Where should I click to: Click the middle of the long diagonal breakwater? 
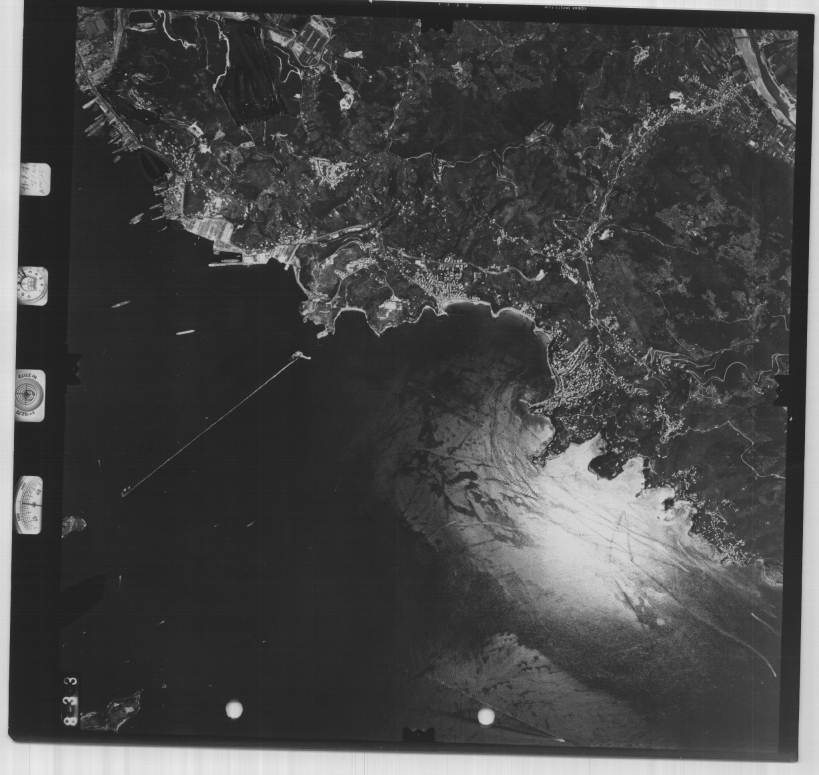coord(210,425)
